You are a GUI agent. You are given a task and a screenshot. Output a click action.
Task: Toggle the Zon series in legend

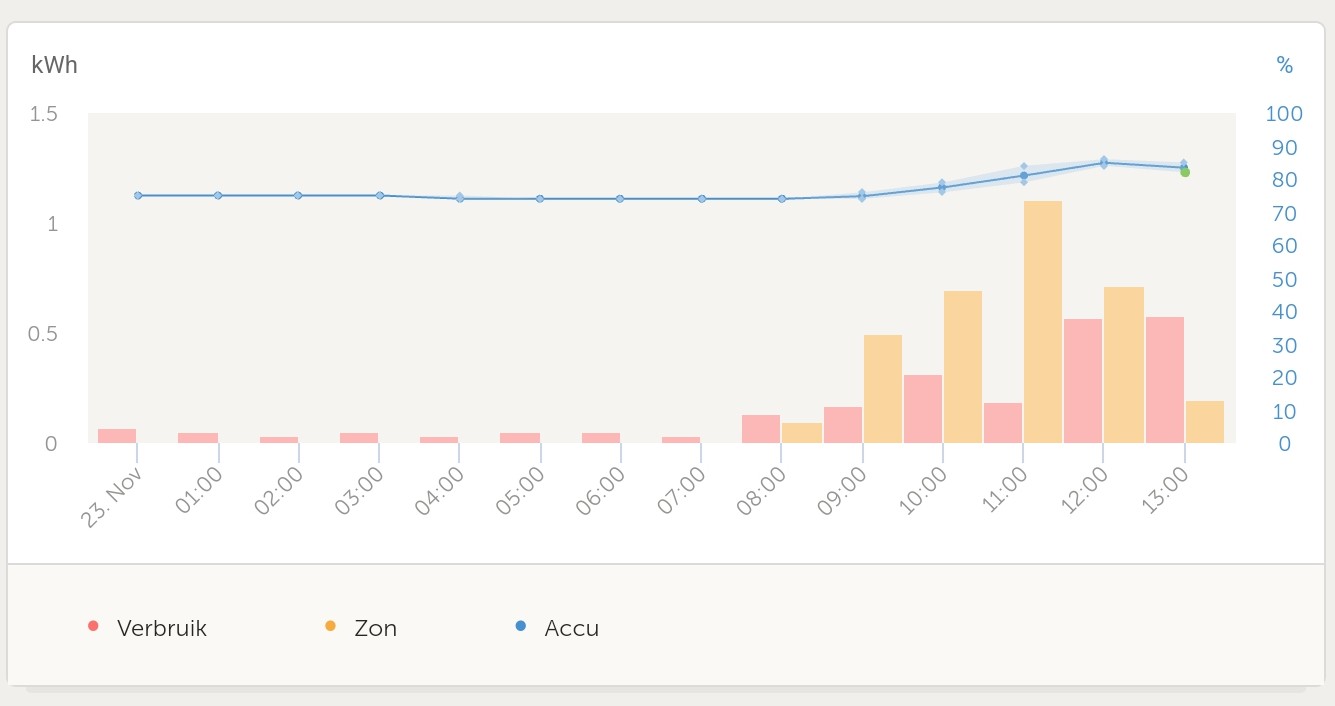375,629
